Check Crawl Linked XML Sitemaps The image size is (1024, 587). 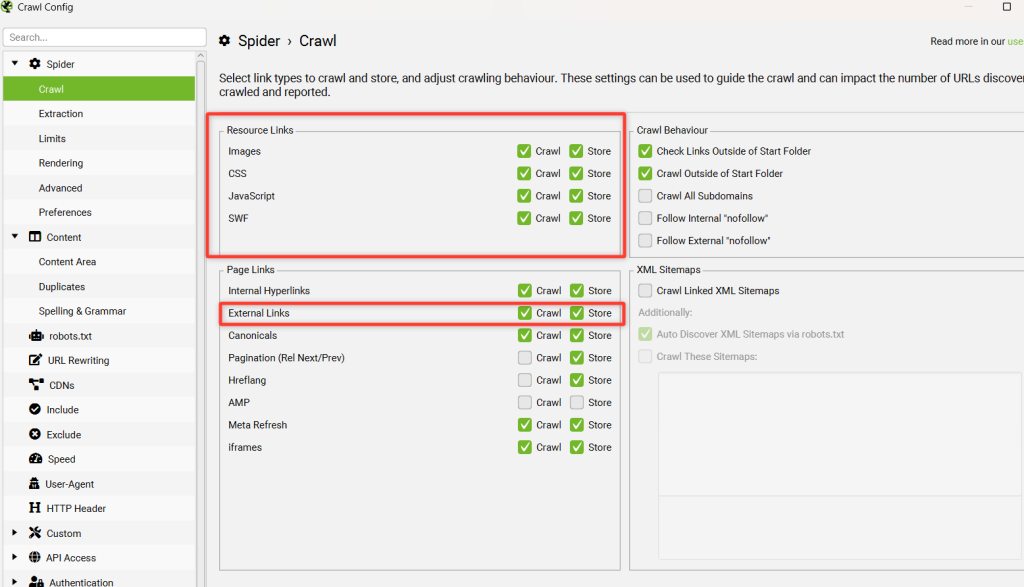point(645,290)
